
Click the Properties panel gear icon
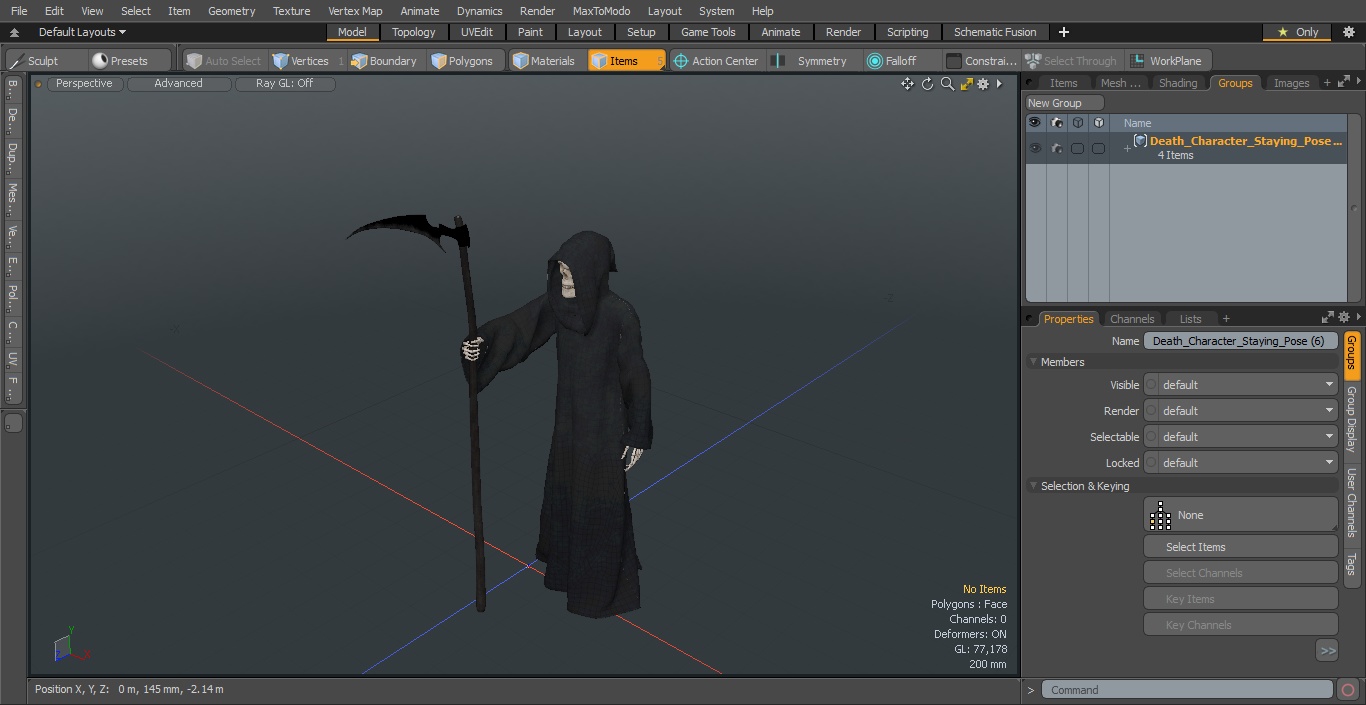(x=1343, y=317)
